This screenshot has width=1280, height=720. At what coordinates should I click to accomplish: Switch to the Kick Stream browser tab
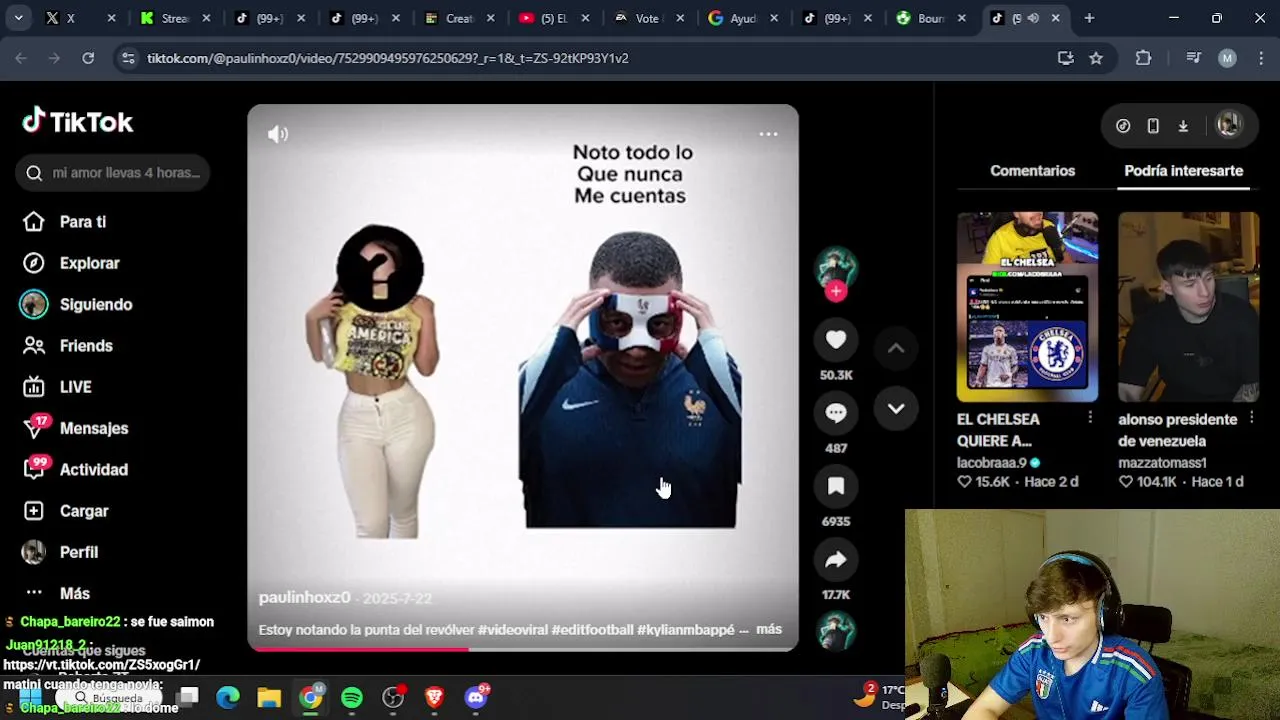[177, 18]
